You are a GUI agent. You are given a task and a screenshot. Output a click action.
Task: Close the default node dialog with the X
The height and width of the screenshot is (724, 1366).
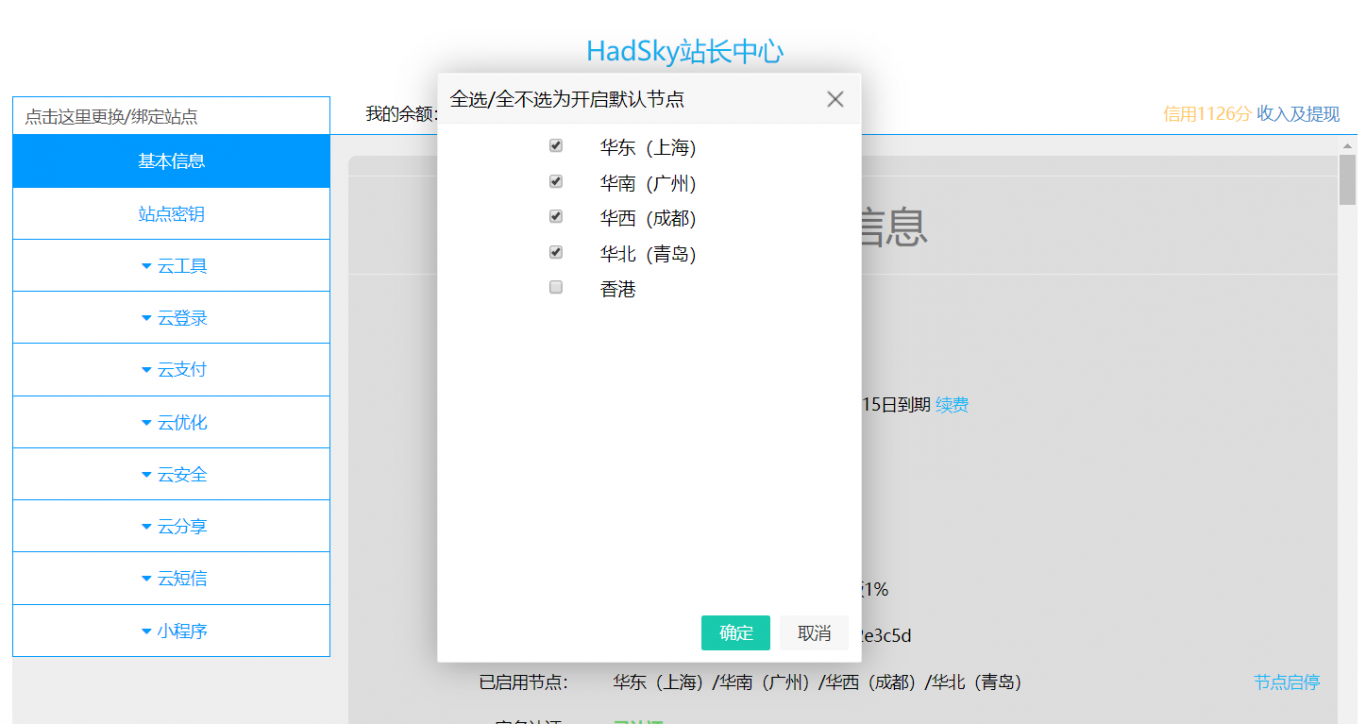click(x=835, y=99)
